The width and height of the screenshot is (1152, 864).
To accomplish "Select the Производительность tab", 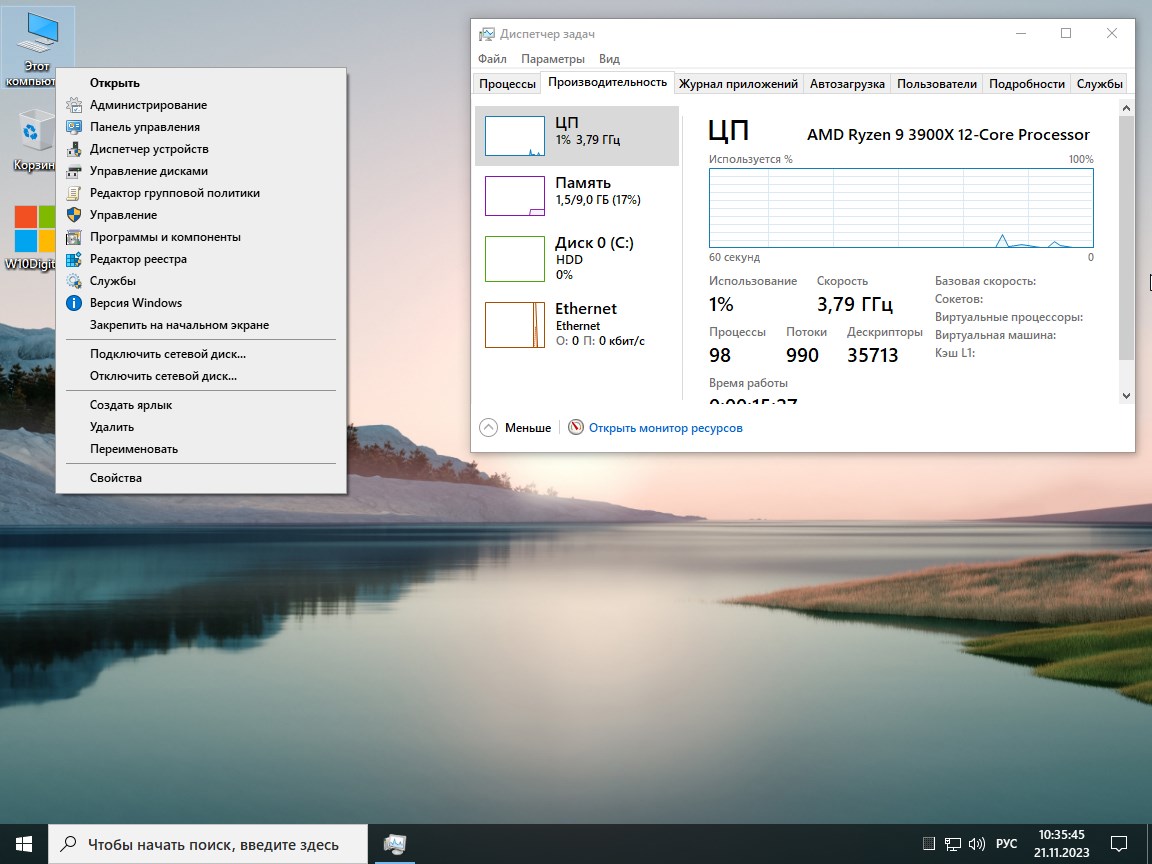I will [x=608, y=82].
